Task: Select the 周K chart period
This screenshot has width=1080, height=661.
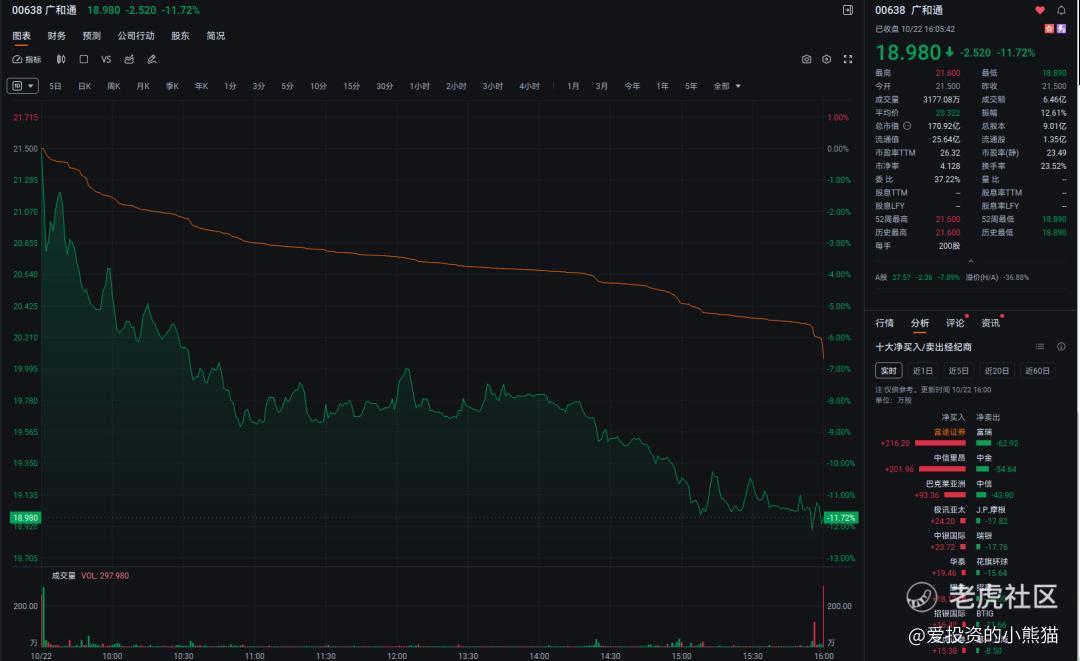Action: point(114,86)
